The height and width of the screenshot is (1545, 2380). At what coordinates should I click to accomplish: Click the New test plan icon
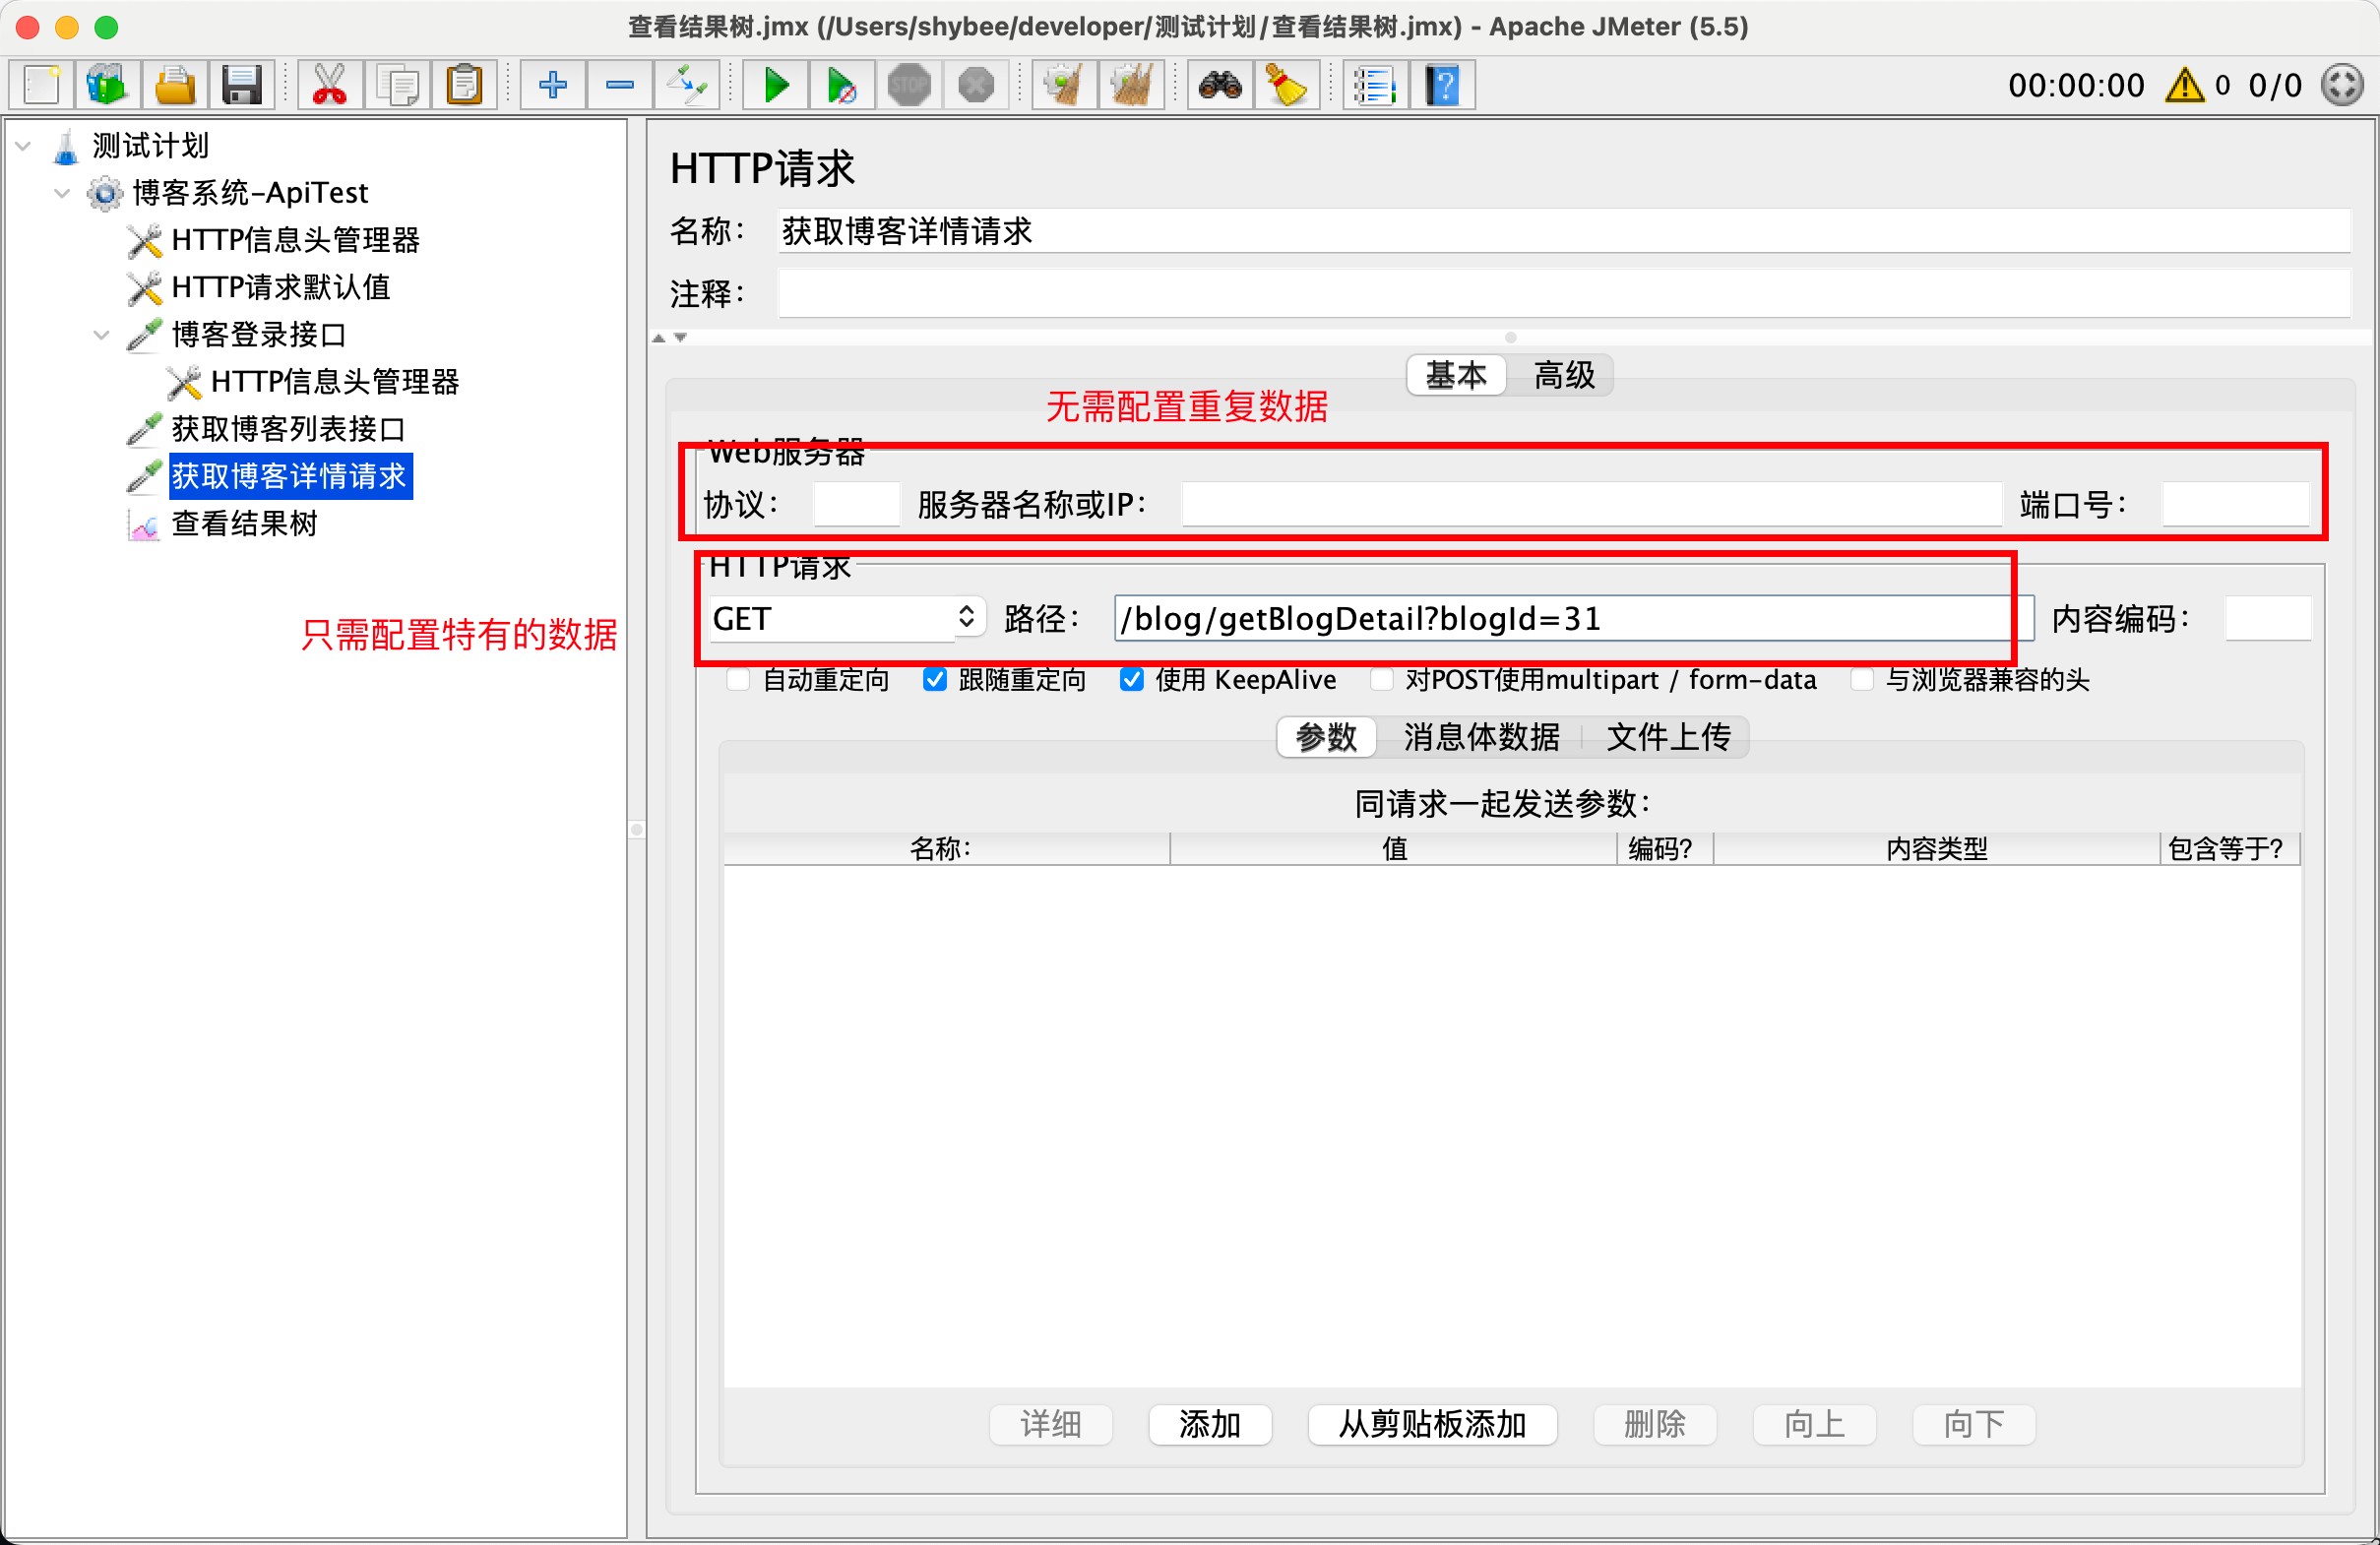coord(41,85)
